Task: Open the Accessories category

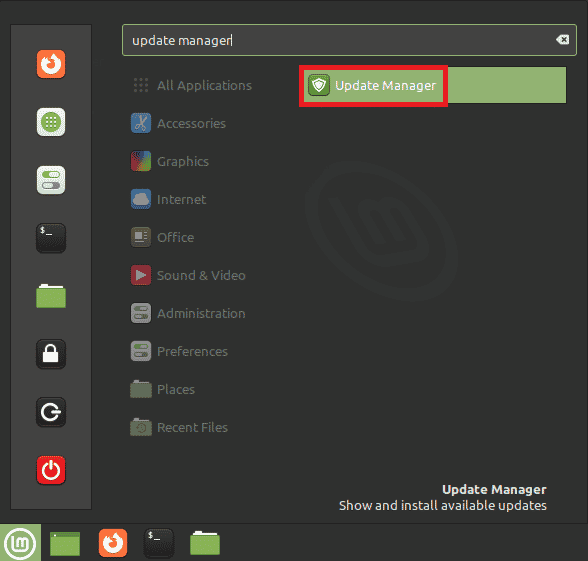Action: 178,123
